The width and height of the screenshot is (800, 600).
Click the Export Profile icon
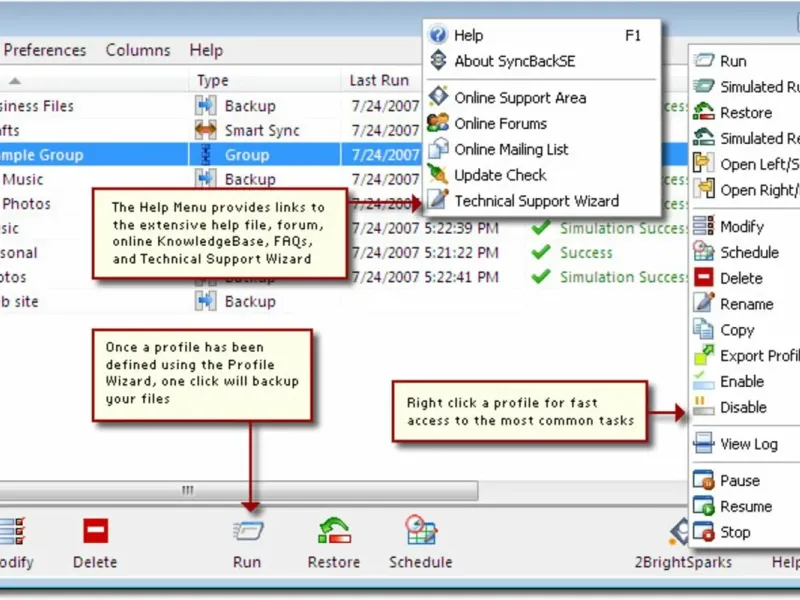(704, 355)
